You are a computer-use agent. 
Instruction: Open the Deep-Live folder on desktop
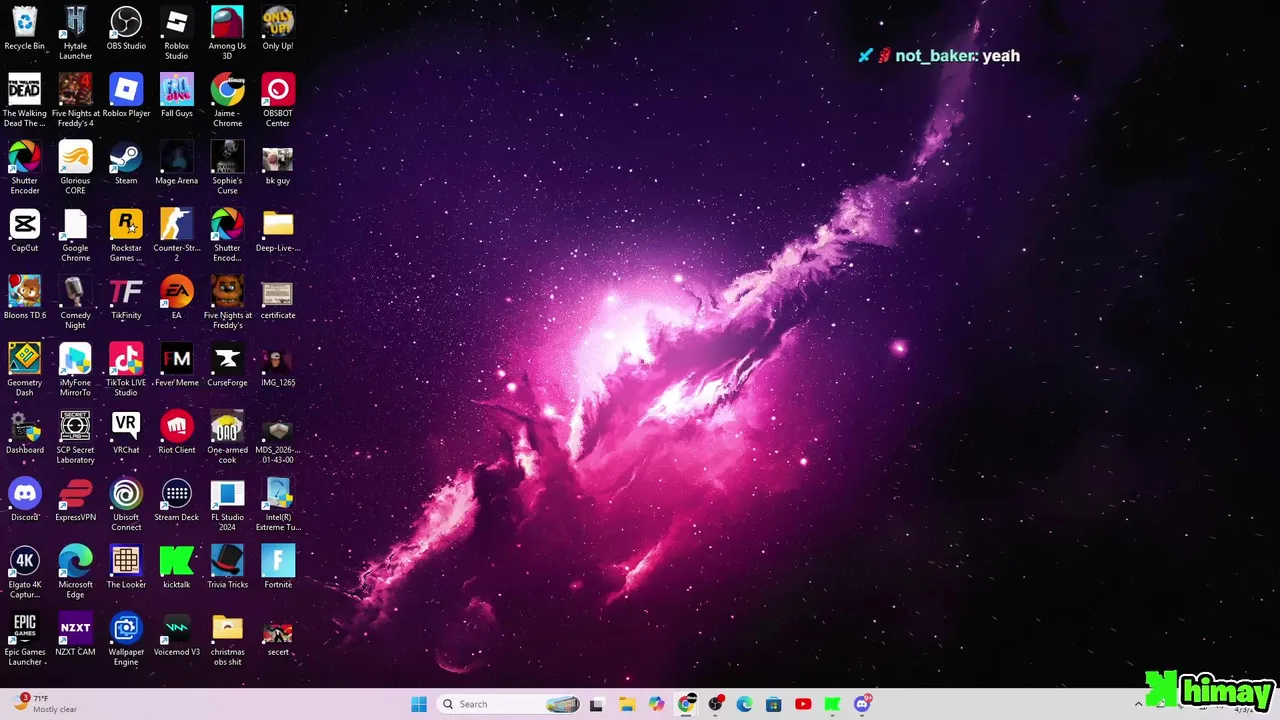click(278, 229)
